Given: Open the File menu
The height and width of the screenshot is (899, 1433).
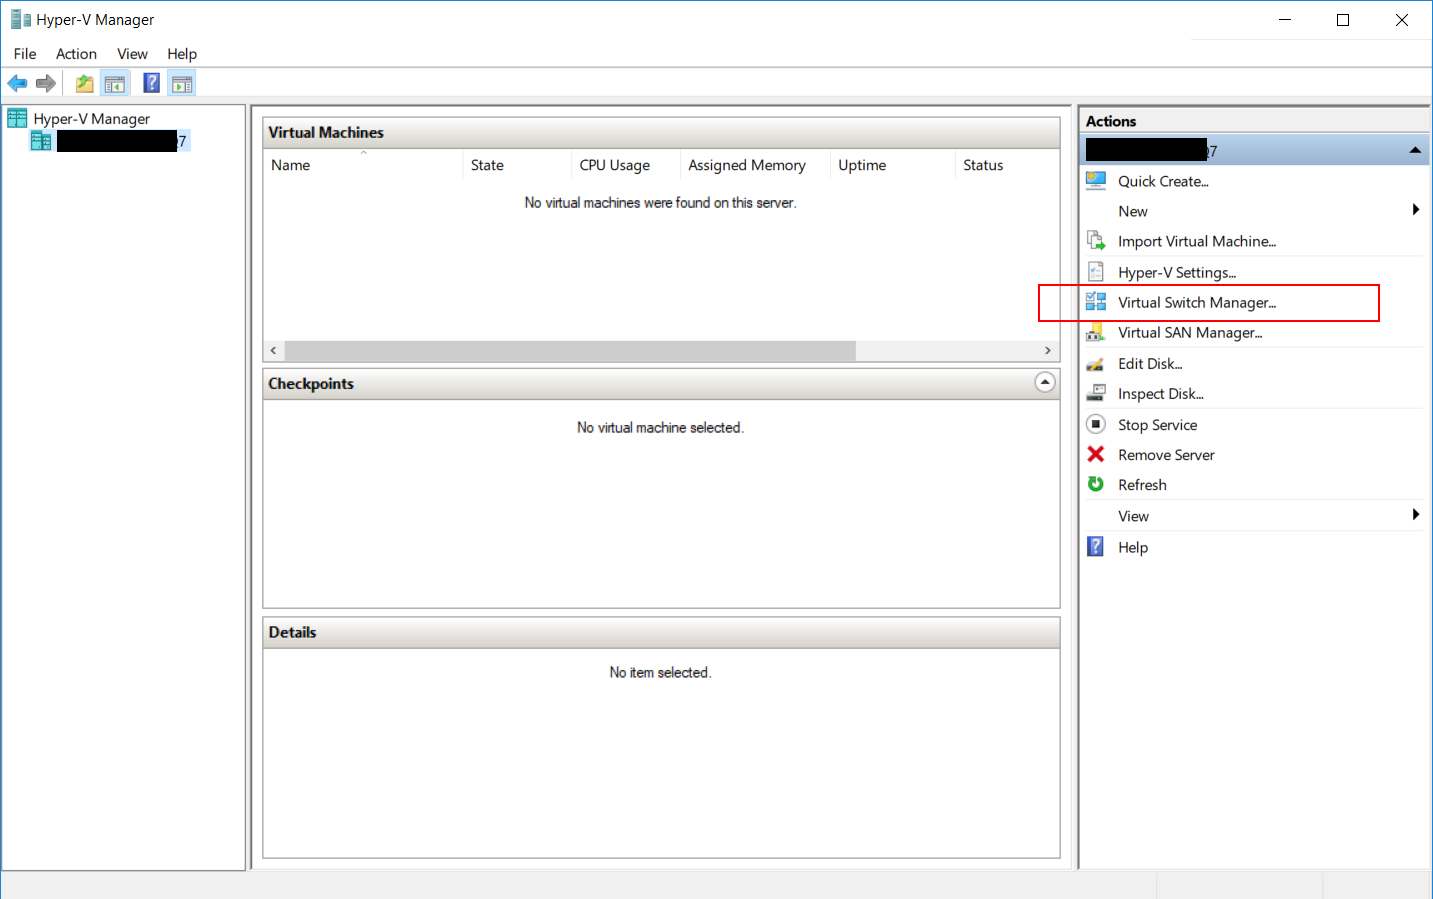Looking at the screenshot, I should click(25, 54).
